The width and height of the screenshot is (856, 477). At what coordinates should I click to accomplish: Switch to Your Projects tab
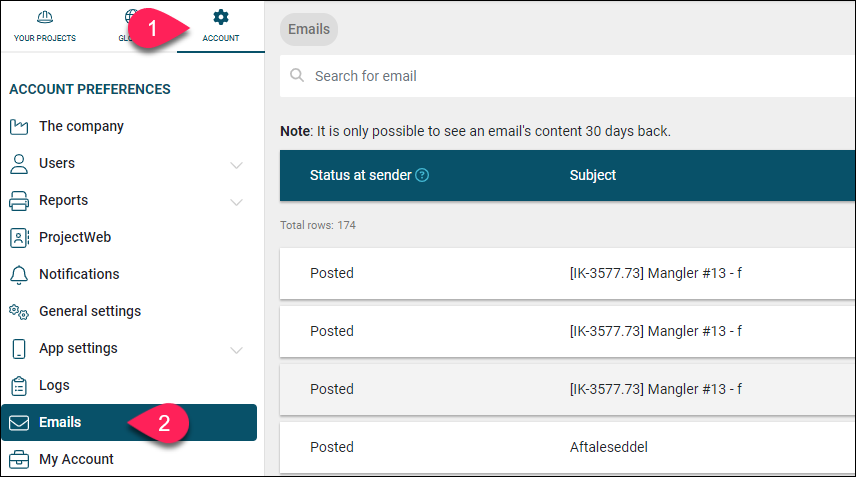coord(45,26)
